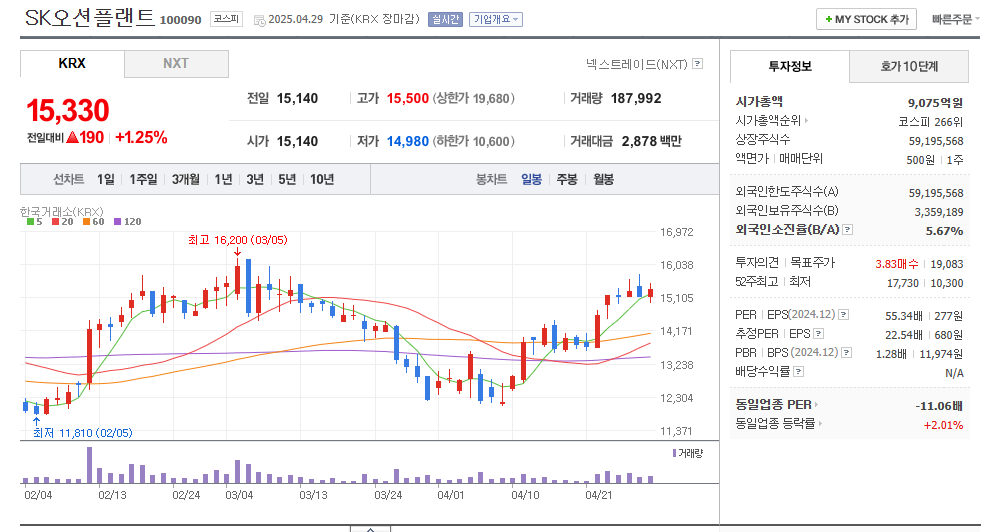This screenshot has width=987, height=532.
Task: Switch to the NXT tab
Action: click(176, 64)
